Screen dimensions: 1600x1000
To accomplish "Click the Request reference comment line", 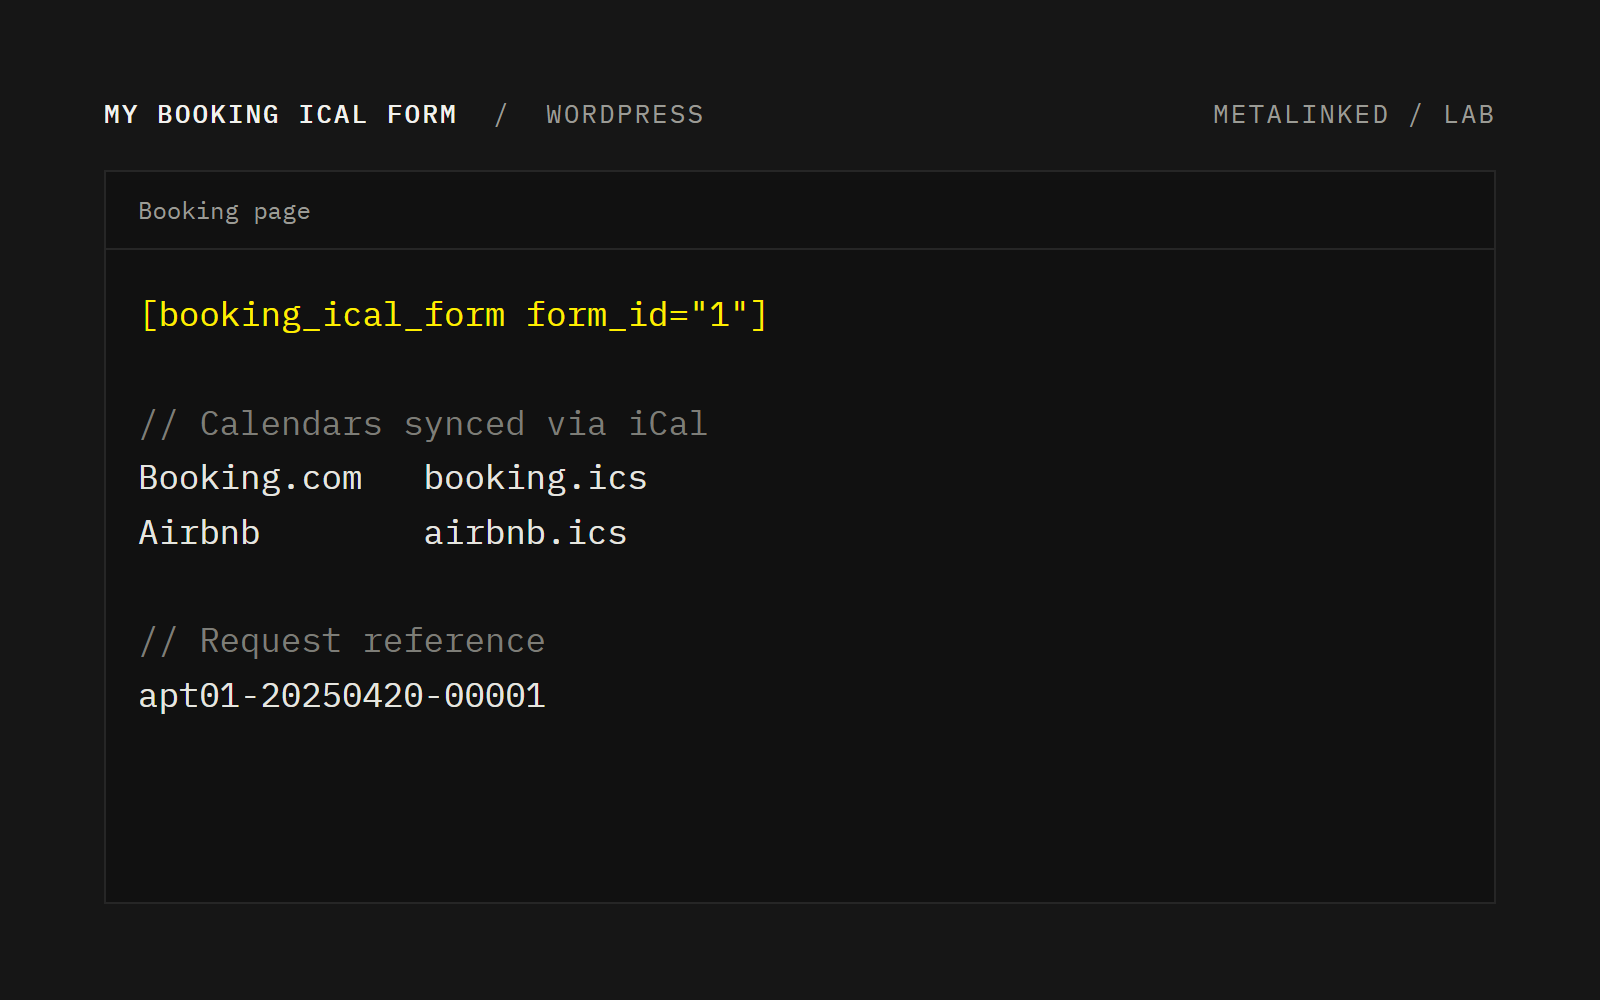I will click(x=342, y=641).
